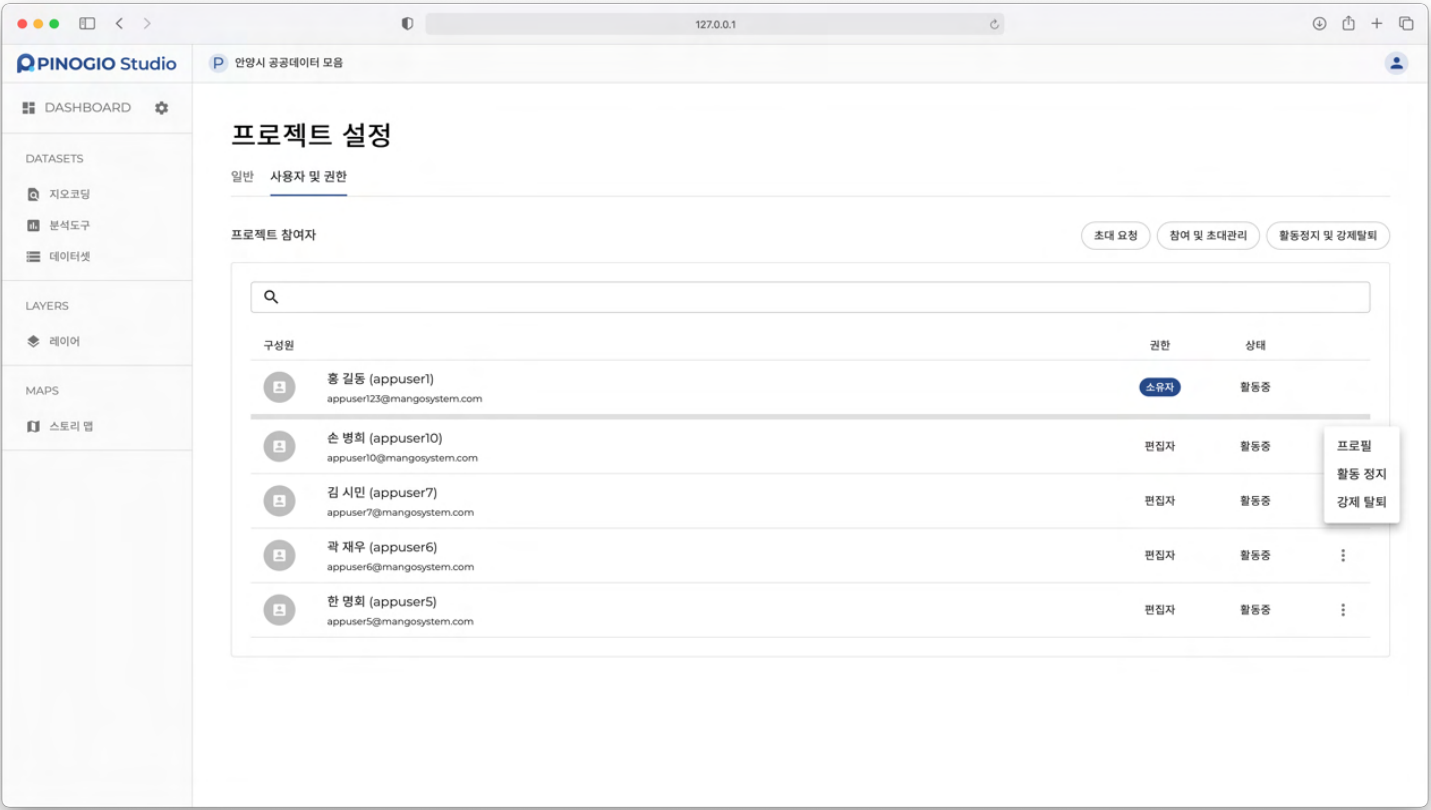Choose 활동 정지 in the context menu
The image size is (1431, 810).
(x=1361, y=474)
